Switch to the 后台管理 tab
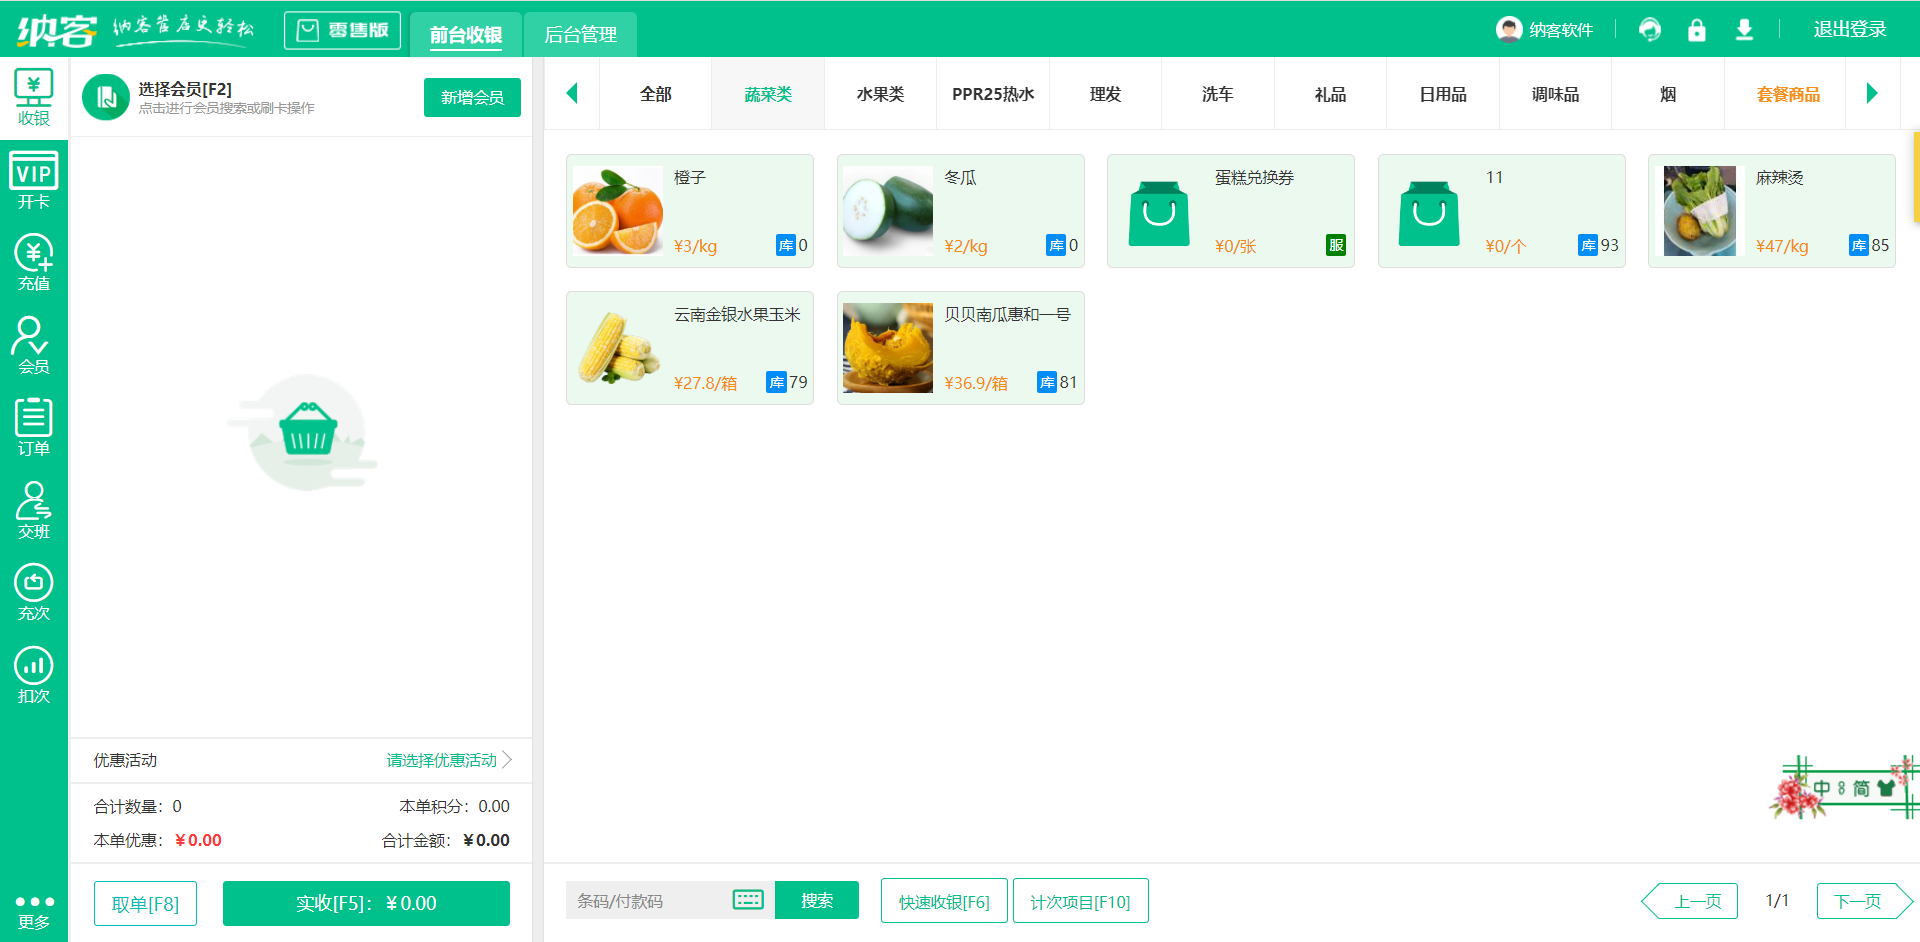This screenshot has width=1920, height=942. (580, 35)
